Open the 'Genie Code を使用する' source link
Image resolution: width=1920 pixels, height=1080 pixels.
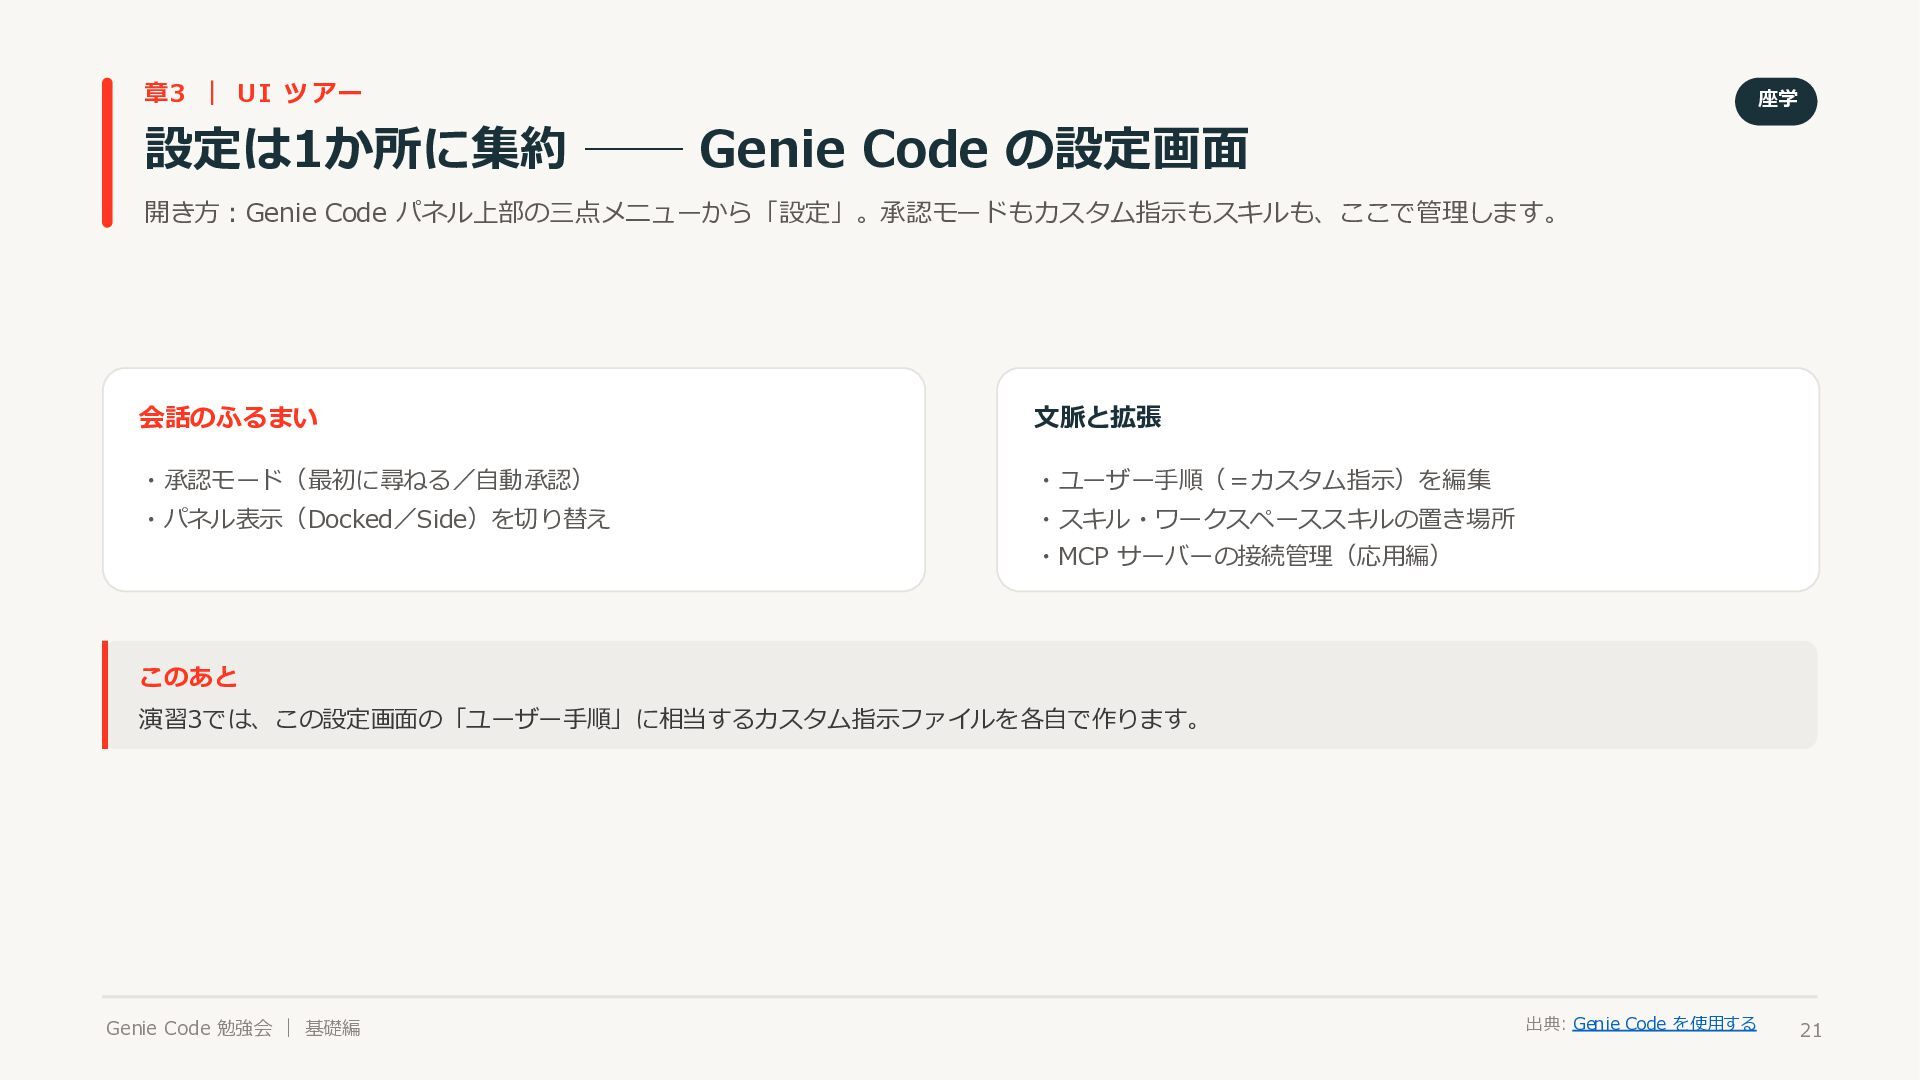point(1664,1023)
